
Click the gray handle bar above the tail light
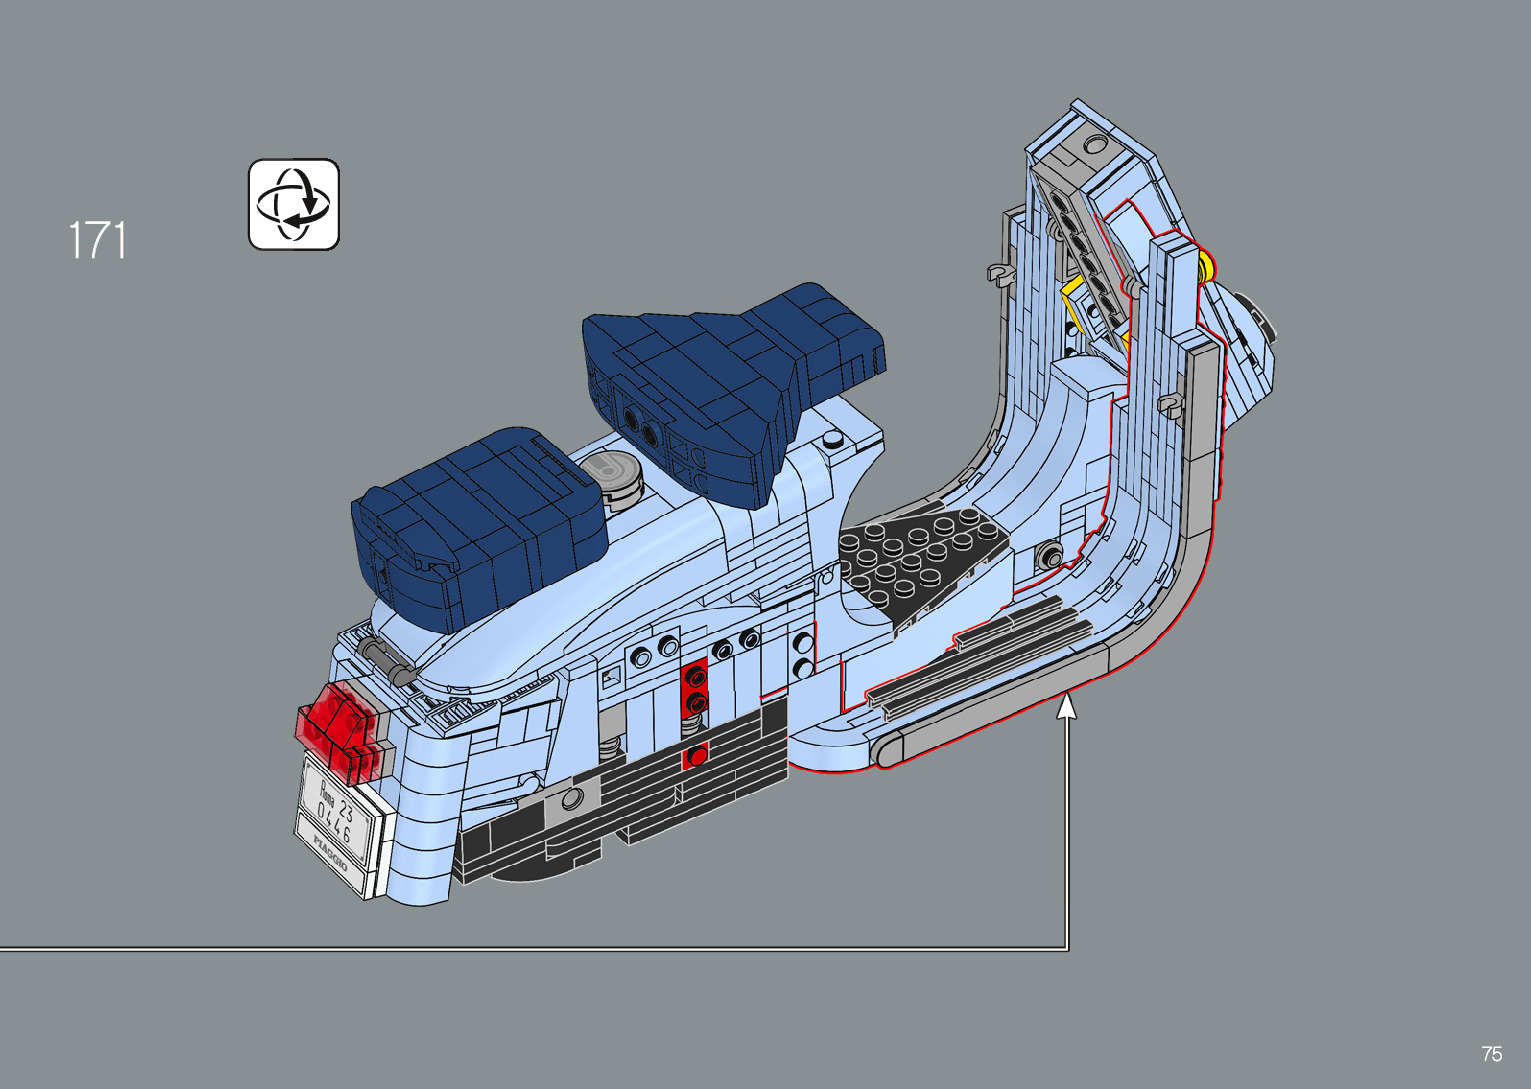pos(385,661)
